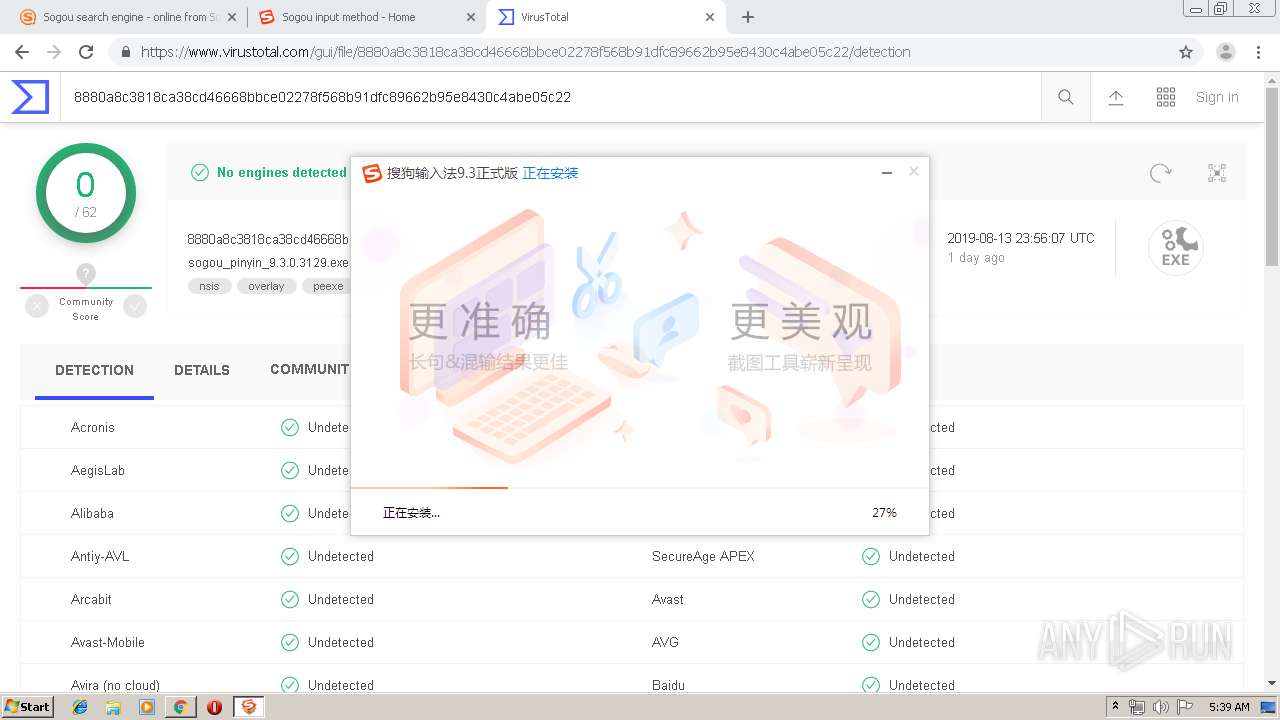Click the AVG engine name
1280x720 pixels.
pyautogui.click(x=665, y=642)
